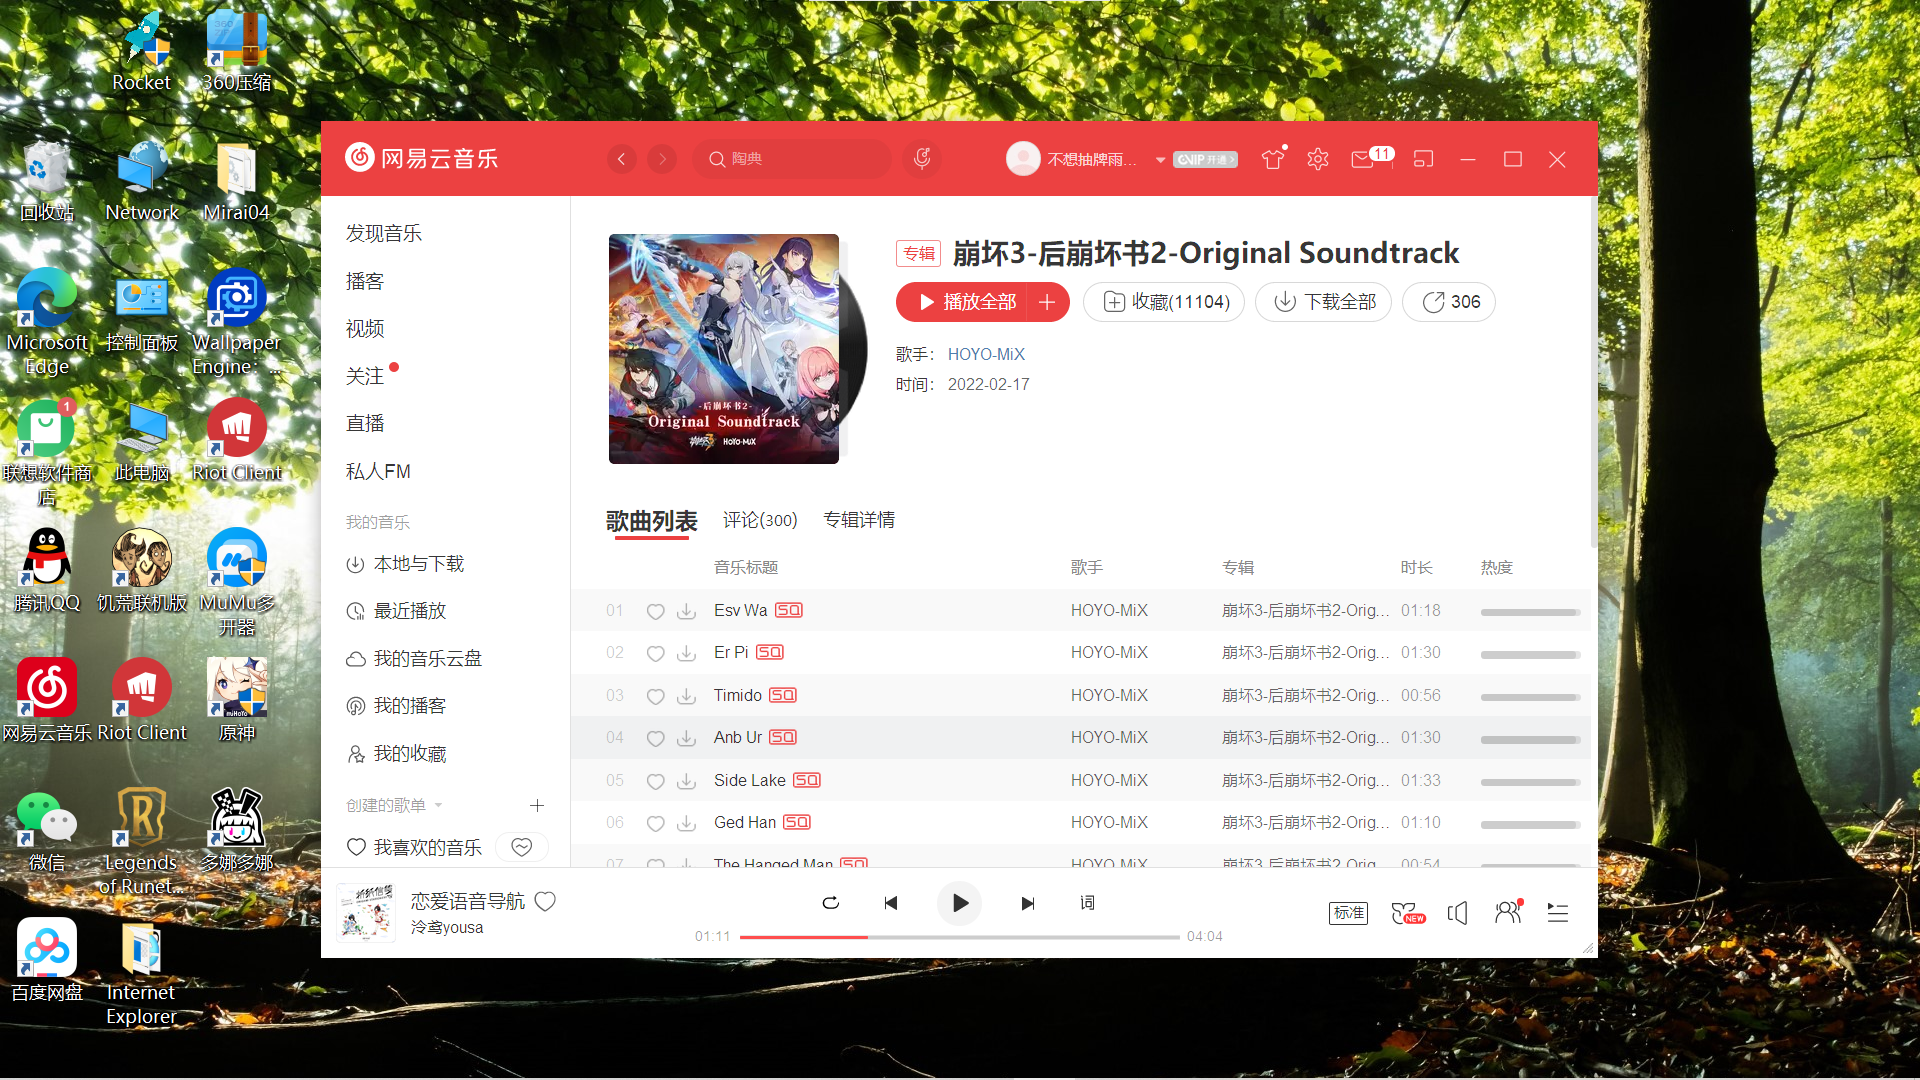Switch to the 专辑详情 tab

859,520
